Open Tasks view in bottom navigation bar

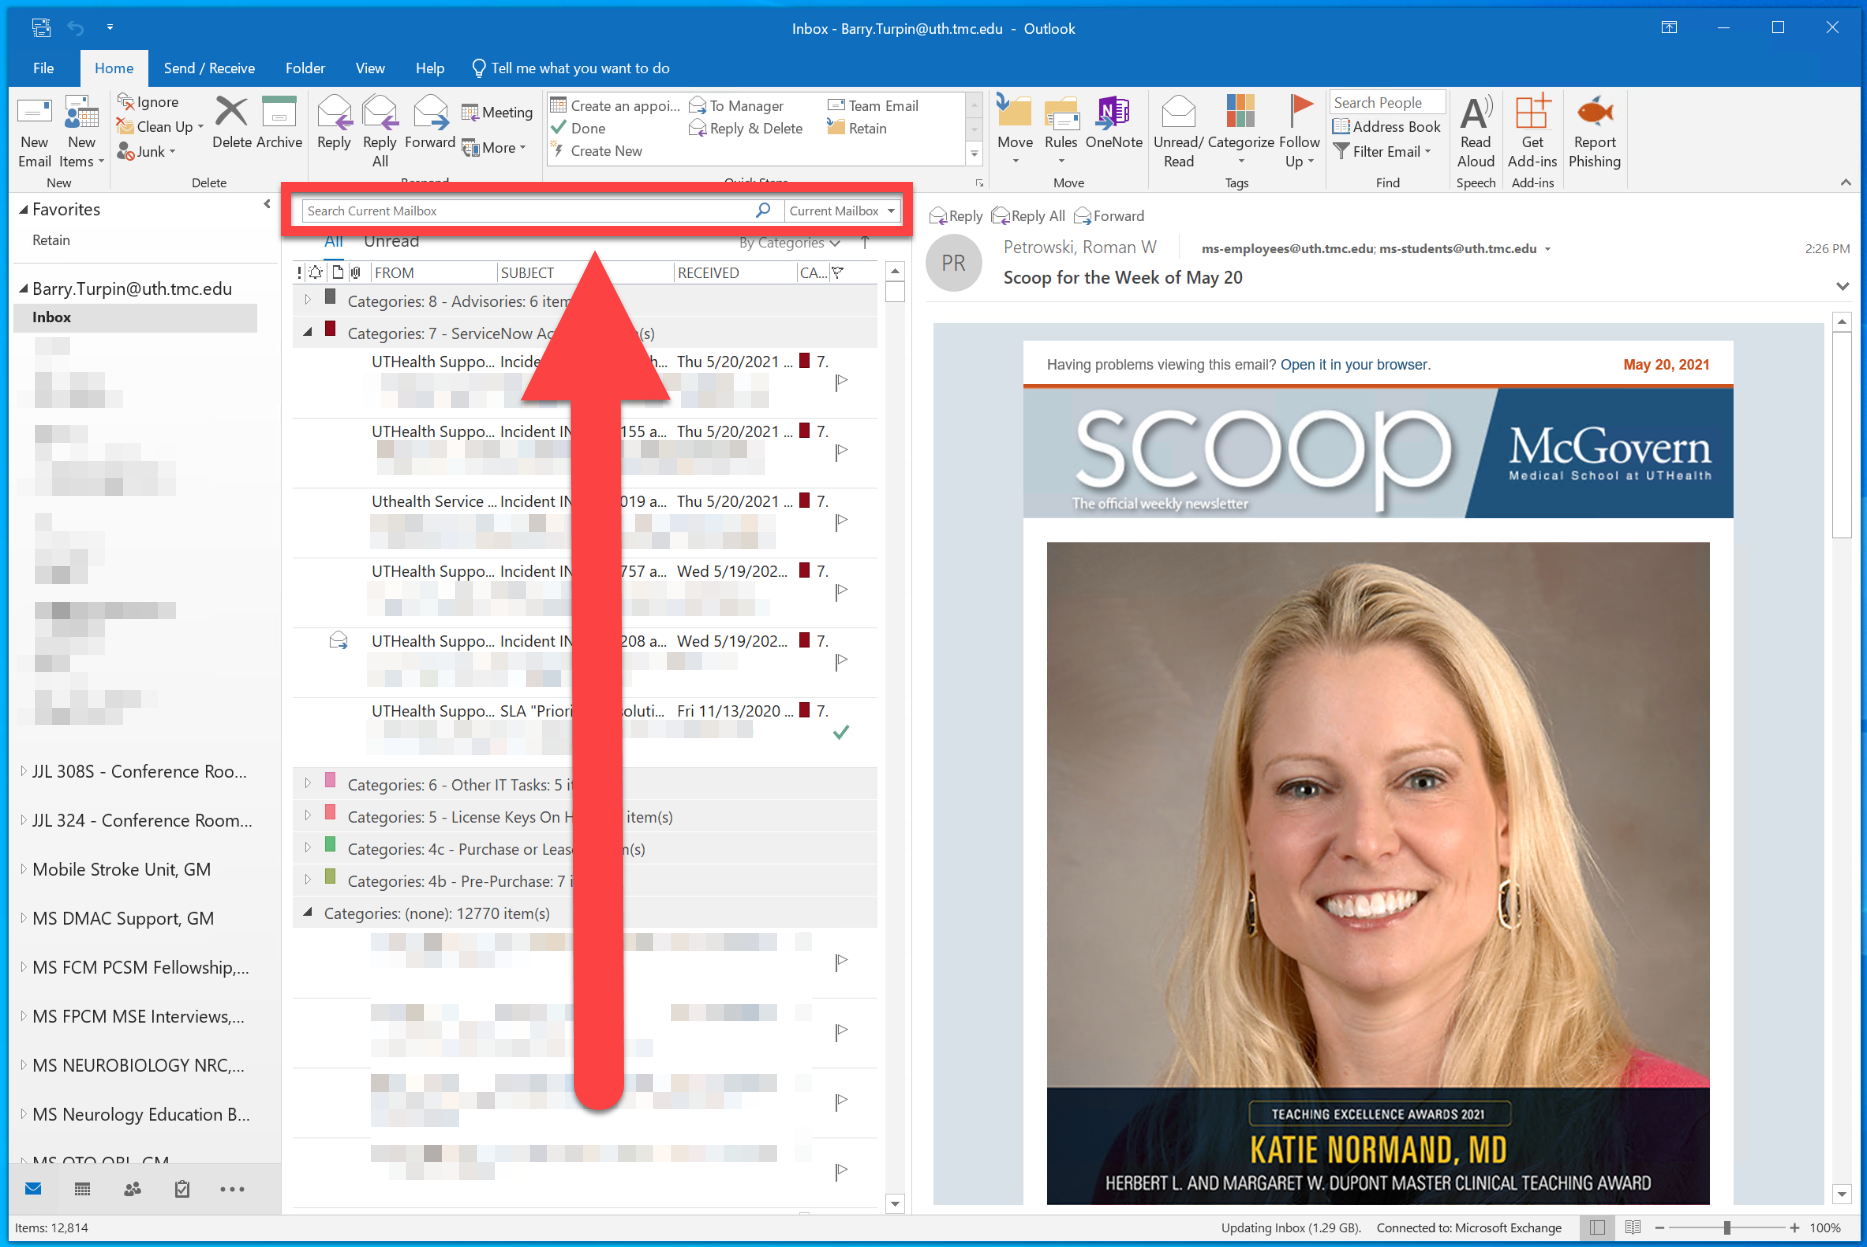pos(182,1189)
